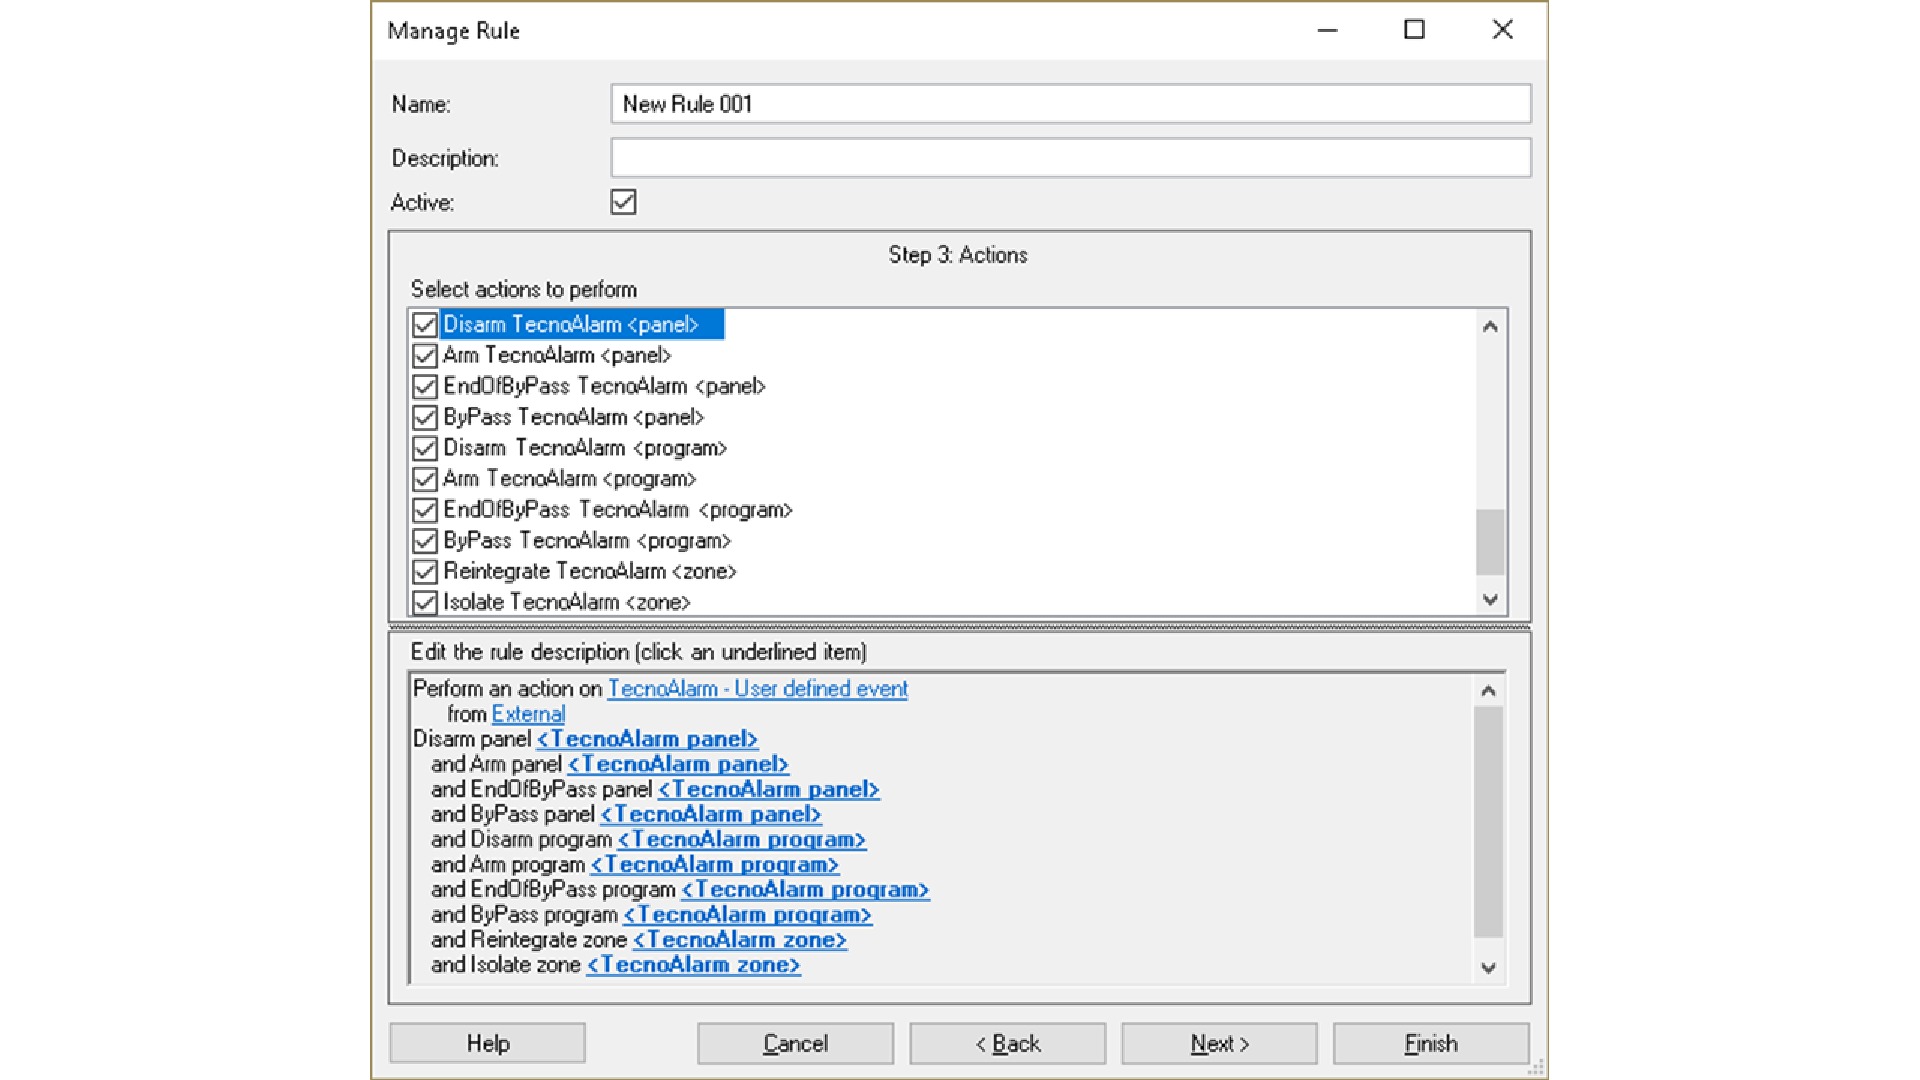The image size is (1920, 1080).
Task: Edit EndOfByPass program <TecnoAlarm program> link
Action: coord(805,889)
